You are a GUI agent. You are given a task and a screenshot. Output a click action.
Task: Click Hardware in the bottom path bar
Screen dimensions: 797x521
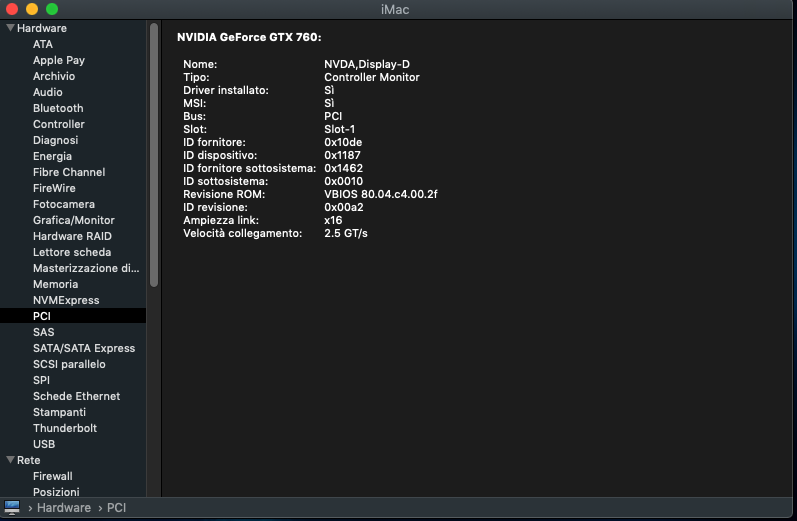tap(64, 508)
